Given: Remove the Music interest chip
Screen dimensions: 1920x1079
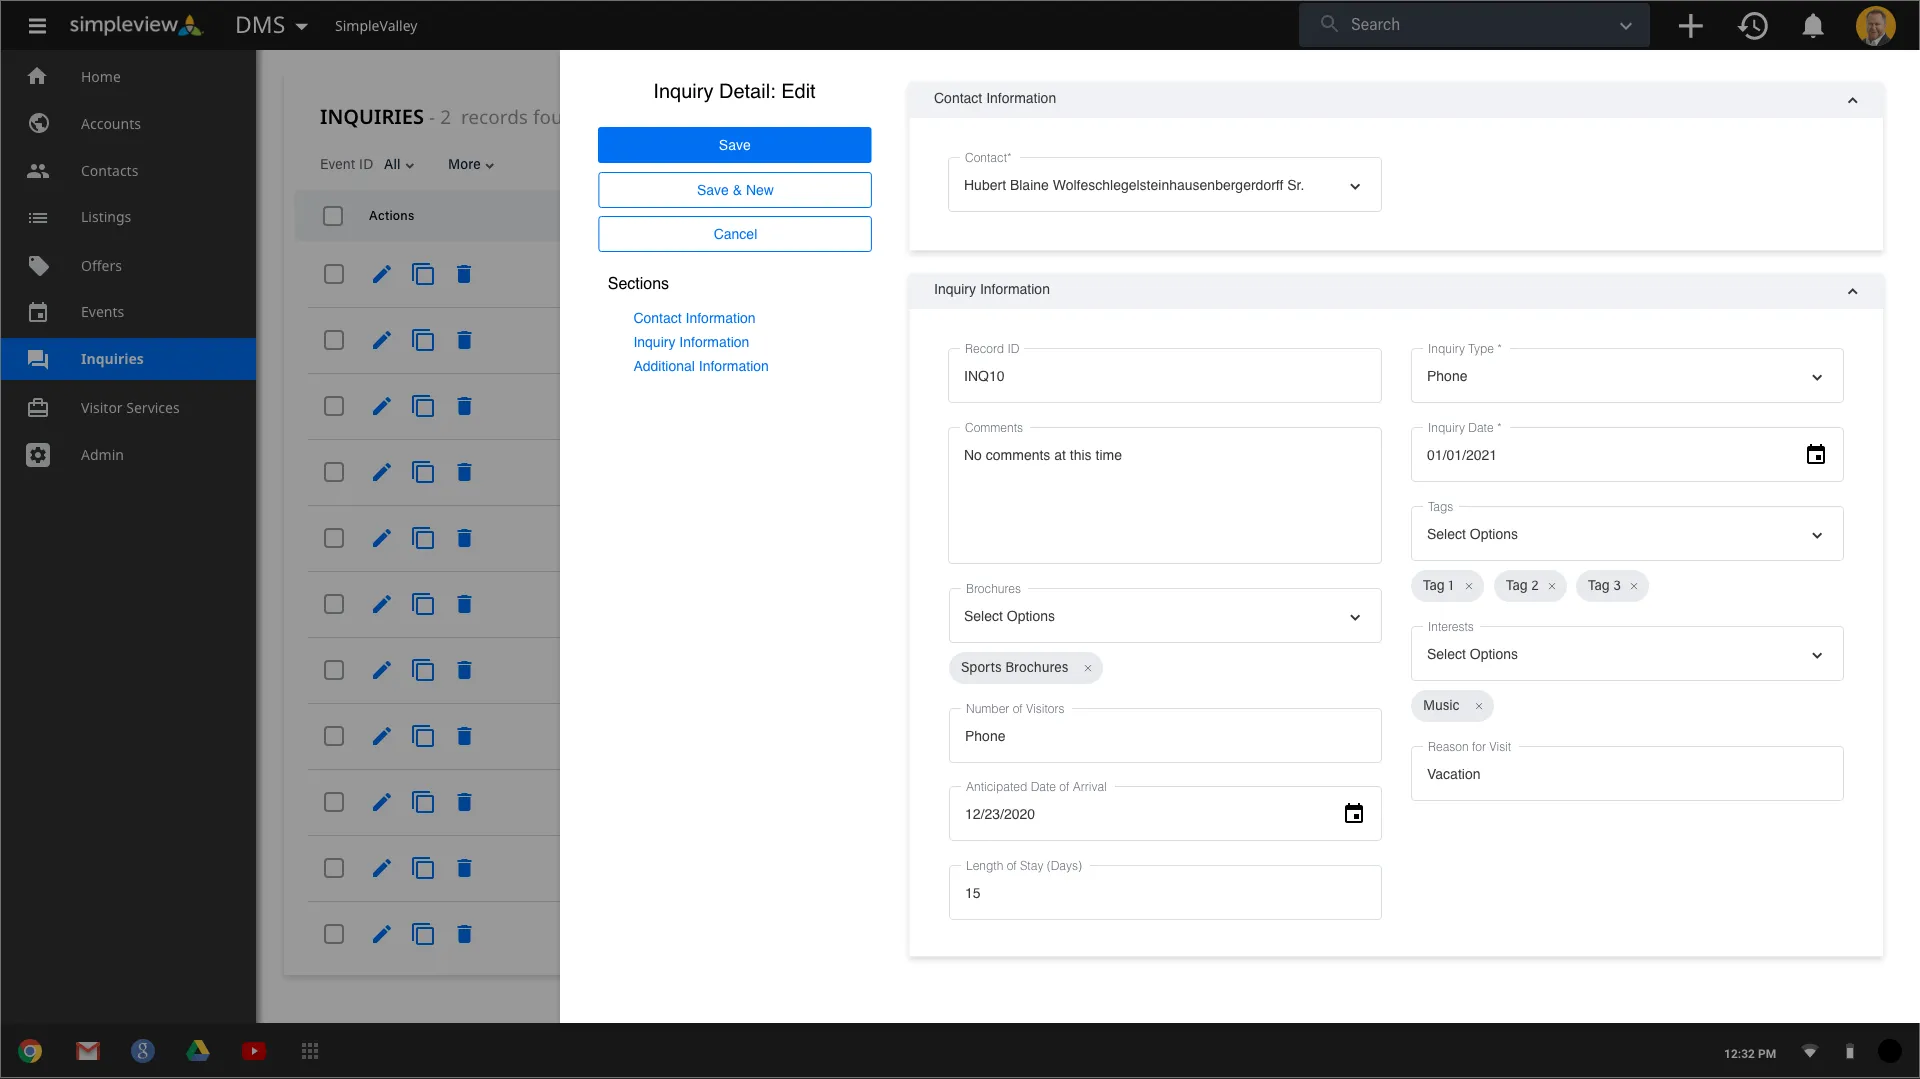Looking at the screenshot, I should [1479, 706].
